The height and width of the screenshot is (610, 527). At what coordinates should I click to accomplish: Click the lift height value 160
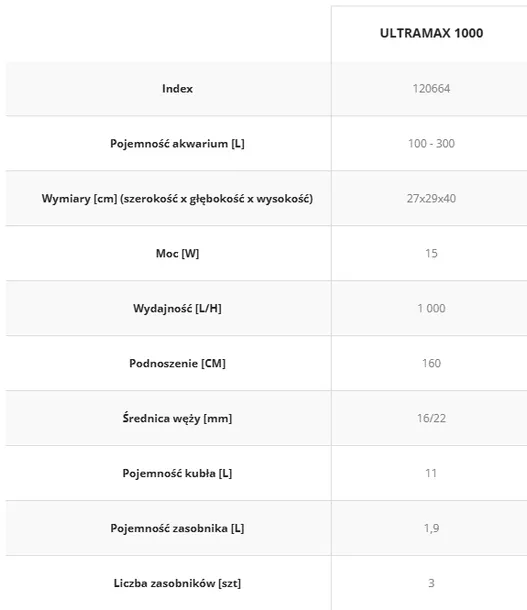coord(431,363)
